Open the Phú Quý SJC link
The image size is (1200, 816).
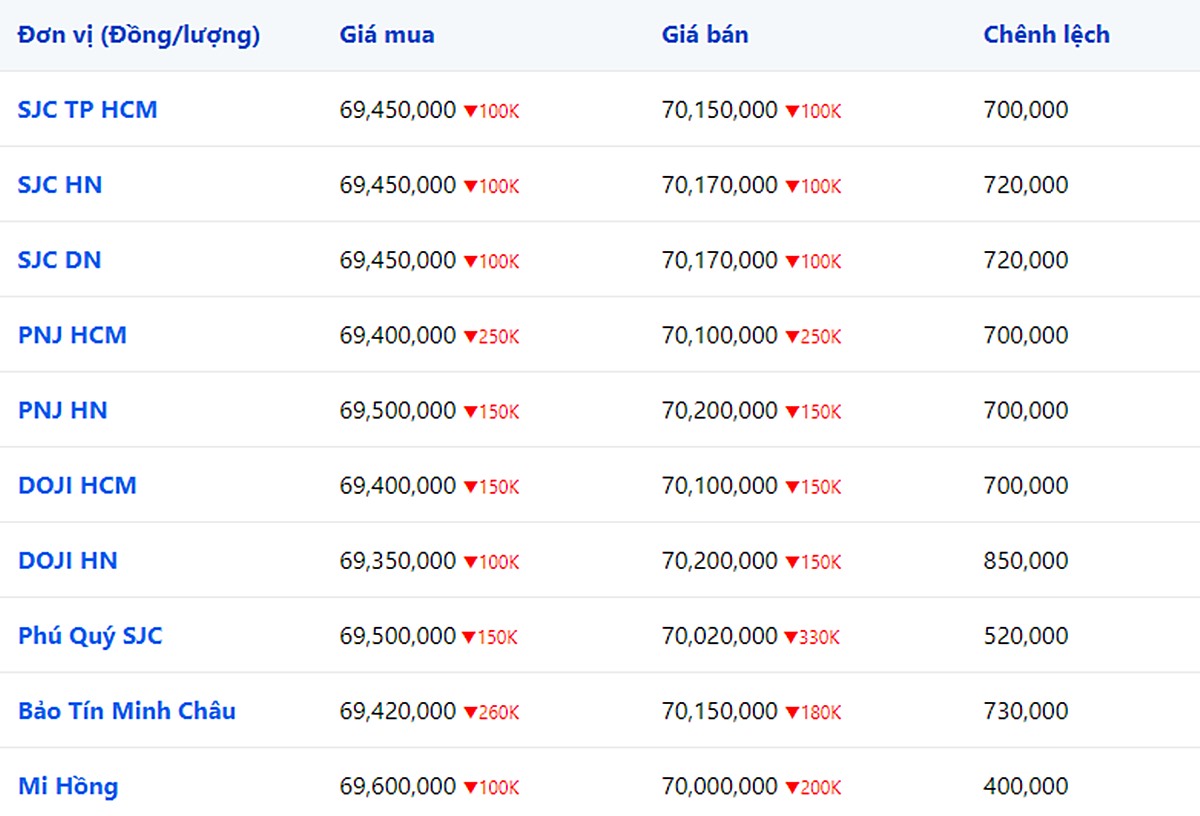click(90, 636)
